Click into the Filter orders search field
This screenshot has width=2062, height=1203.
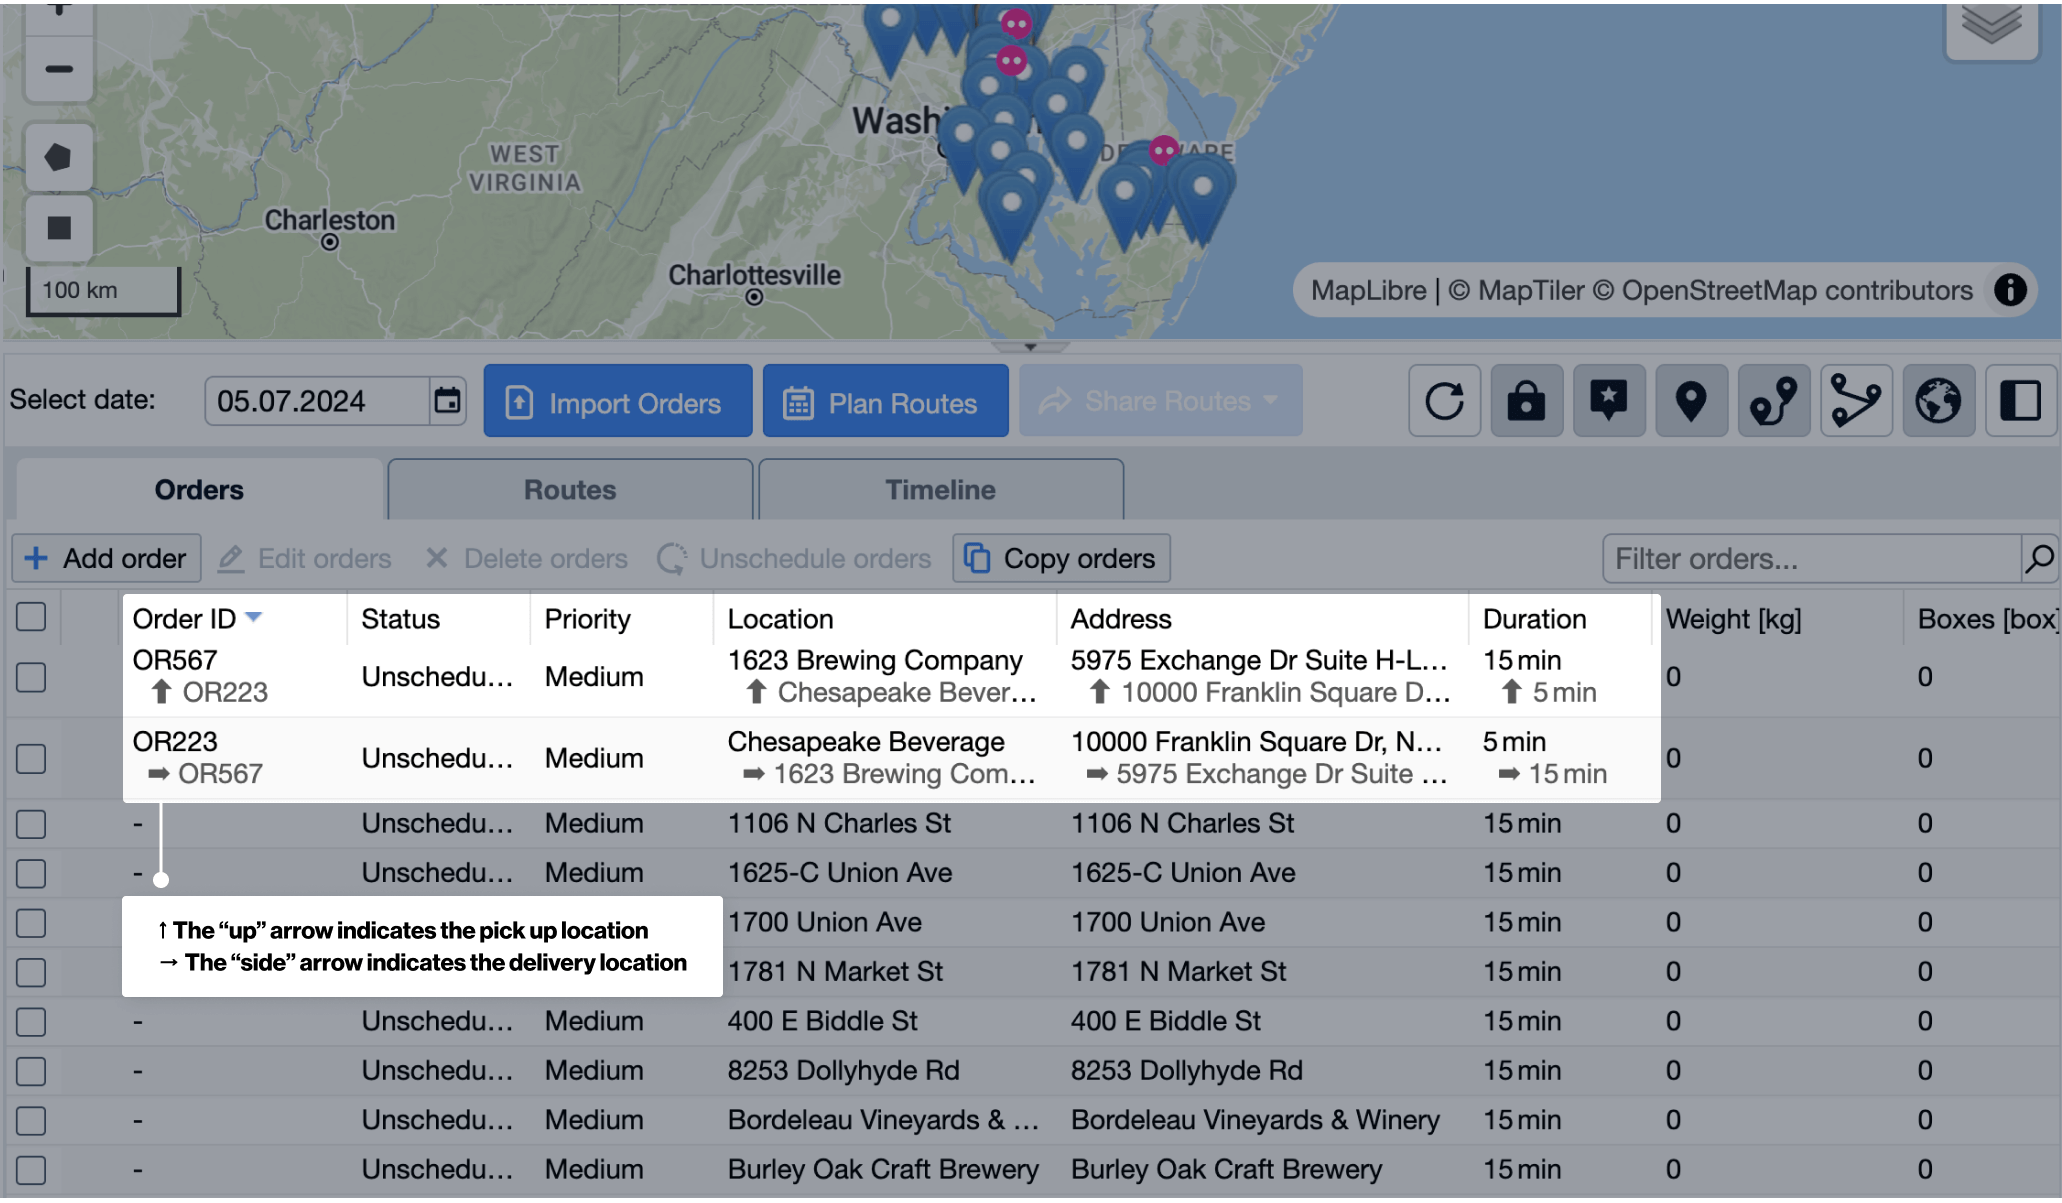tap(1810, 558)
